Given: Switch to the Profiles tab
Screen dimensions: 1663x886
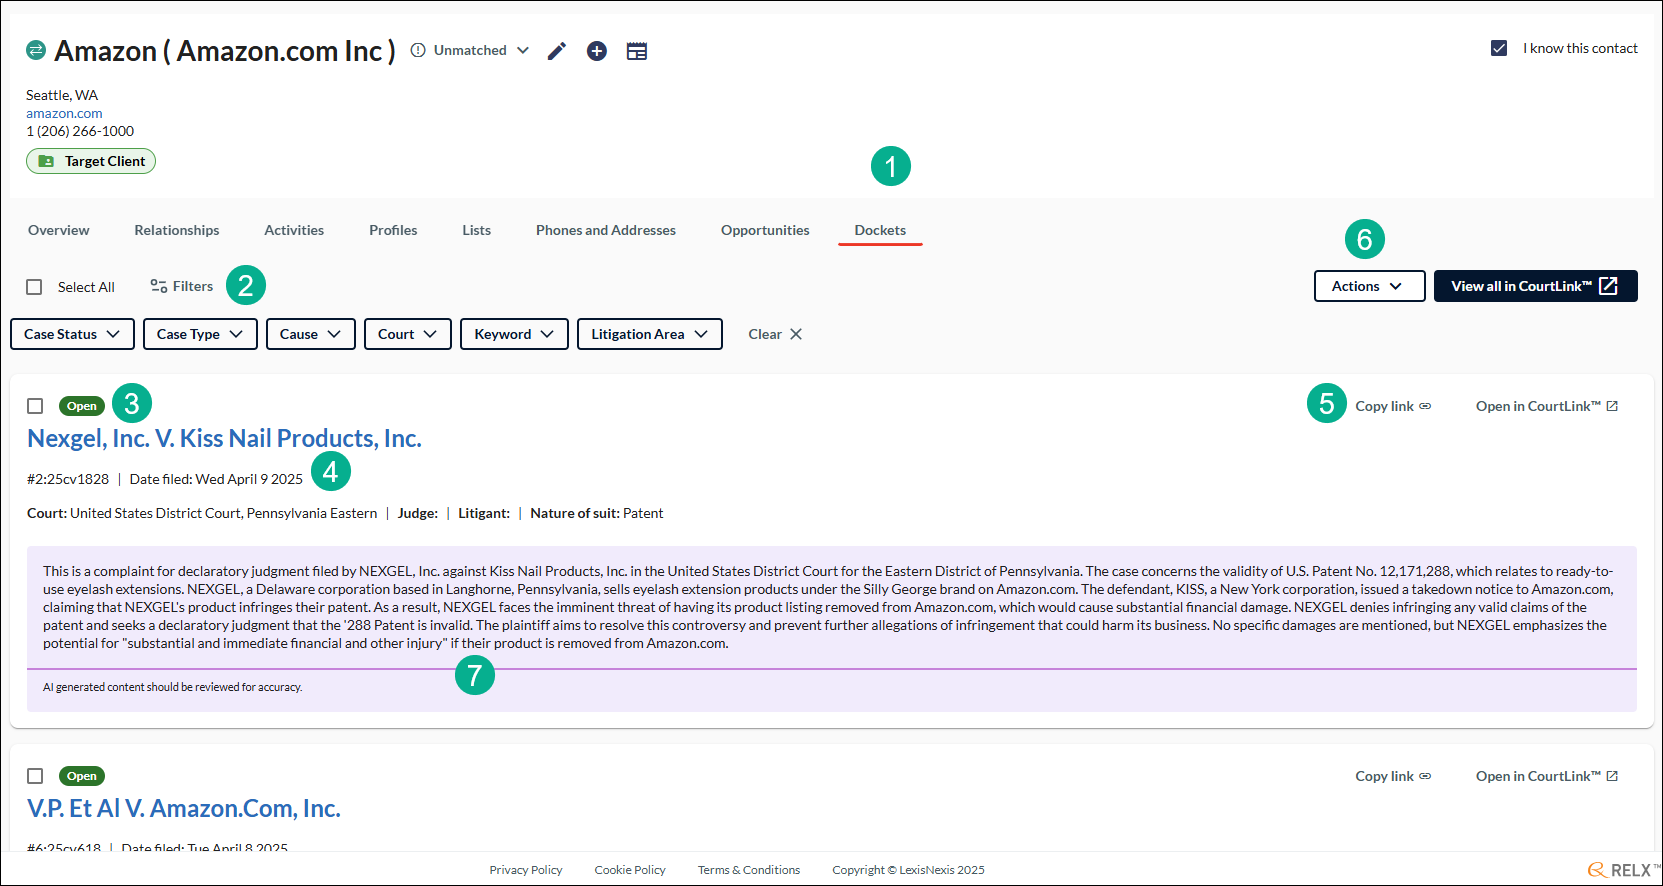Looking at the screenshot, I should click(x=393, y=230).
